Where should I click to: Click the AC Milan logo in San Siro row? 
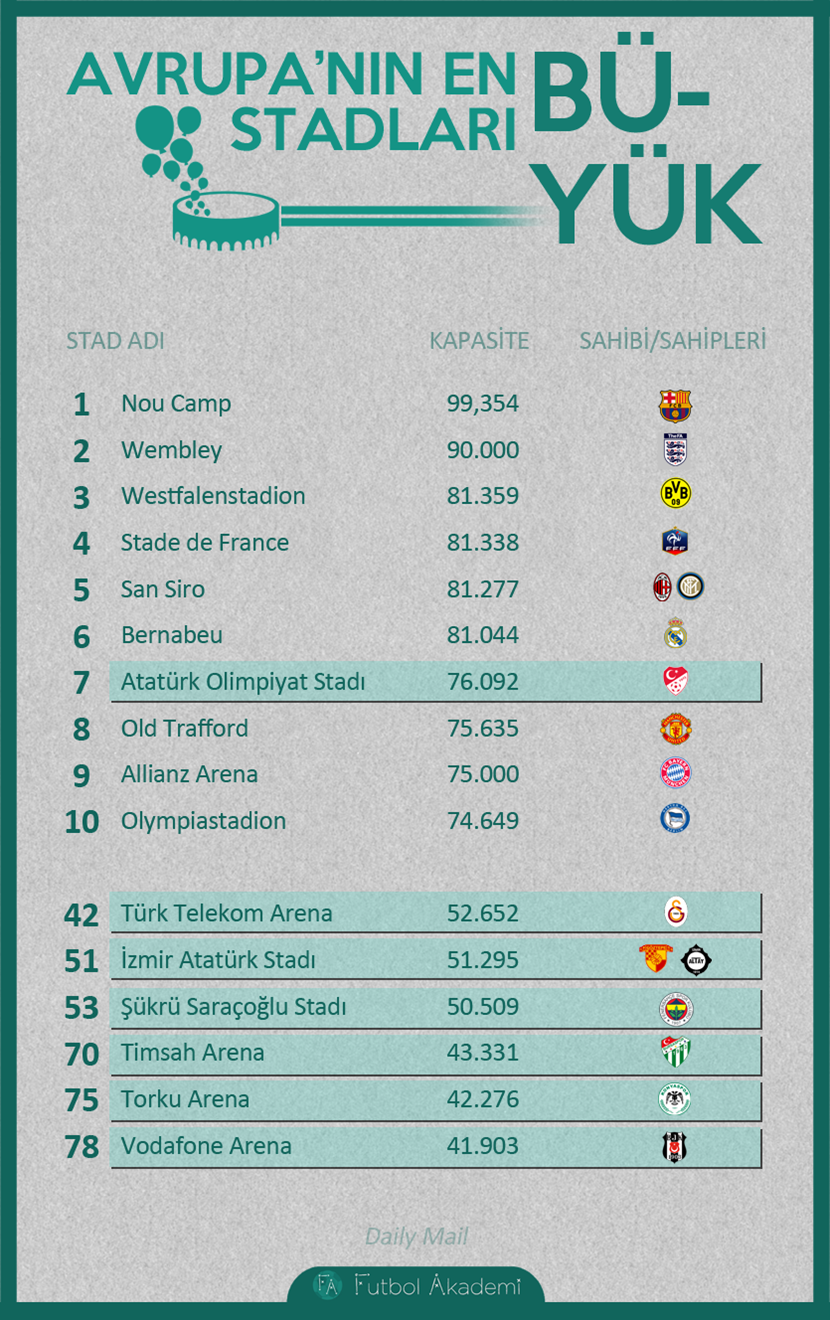point(662,587)
